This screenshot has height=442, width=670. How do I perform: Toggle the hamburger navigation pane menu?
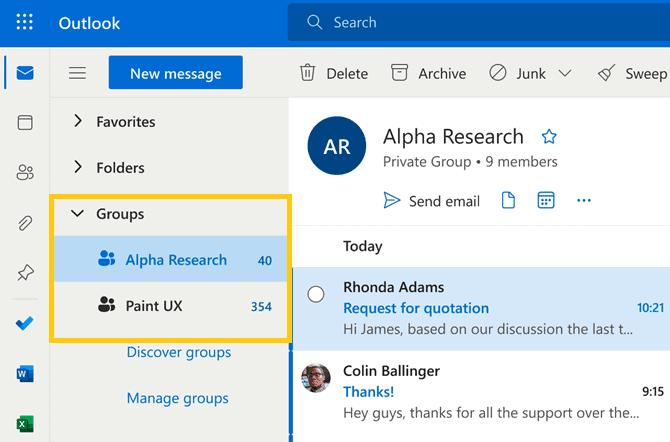(x=77, y=73)
